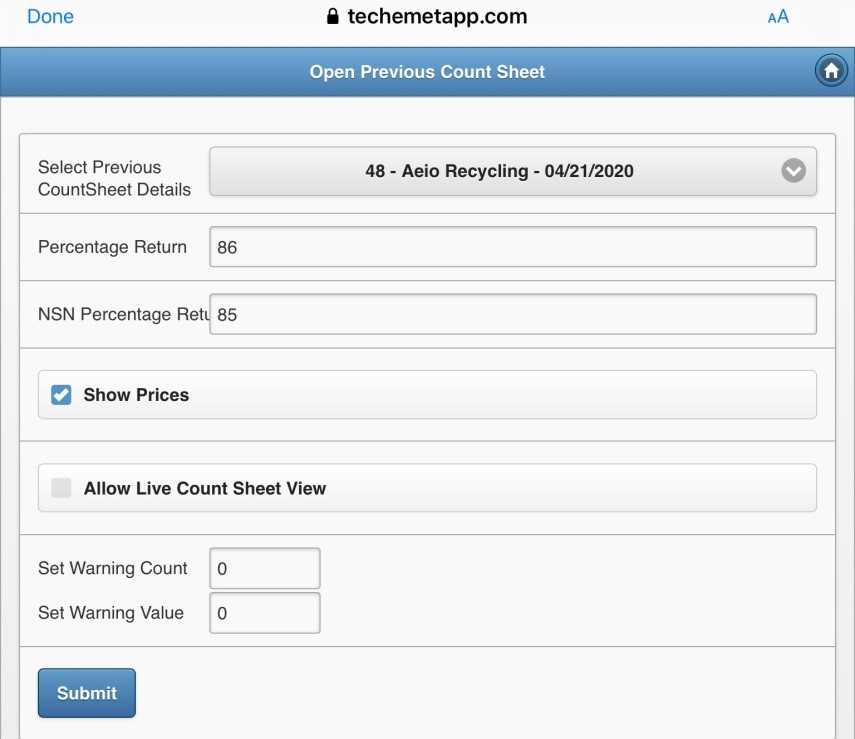Uncheck the Show Prices checkbox
This screenshot has height=739, width=855.
[x=62, y=395]
